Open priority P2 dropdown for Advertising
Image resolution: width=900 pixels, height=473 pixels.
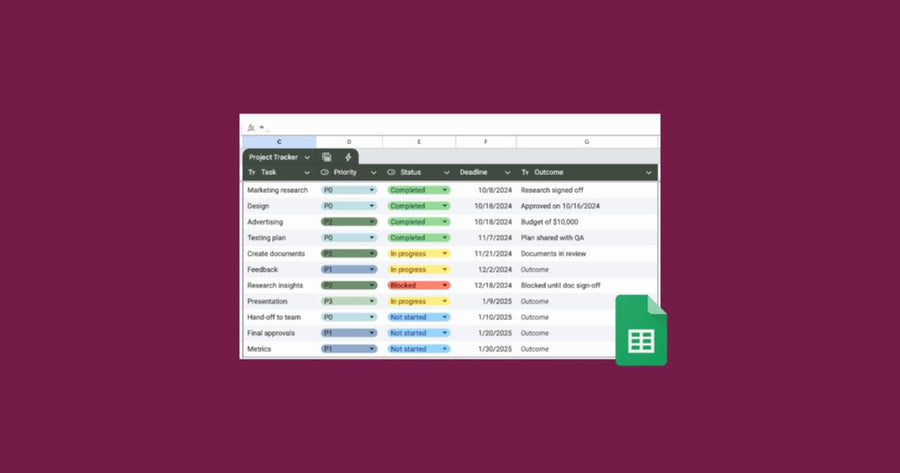[349, 222]
